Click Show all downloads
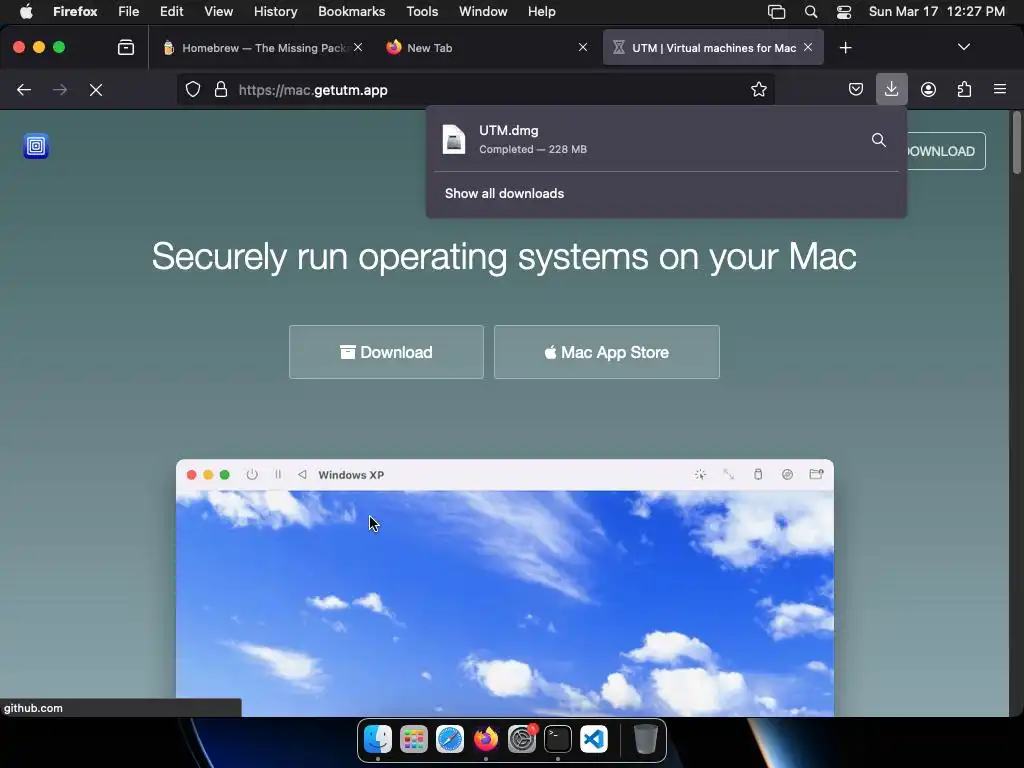The image size is (1024, 768). coord(504,193)
